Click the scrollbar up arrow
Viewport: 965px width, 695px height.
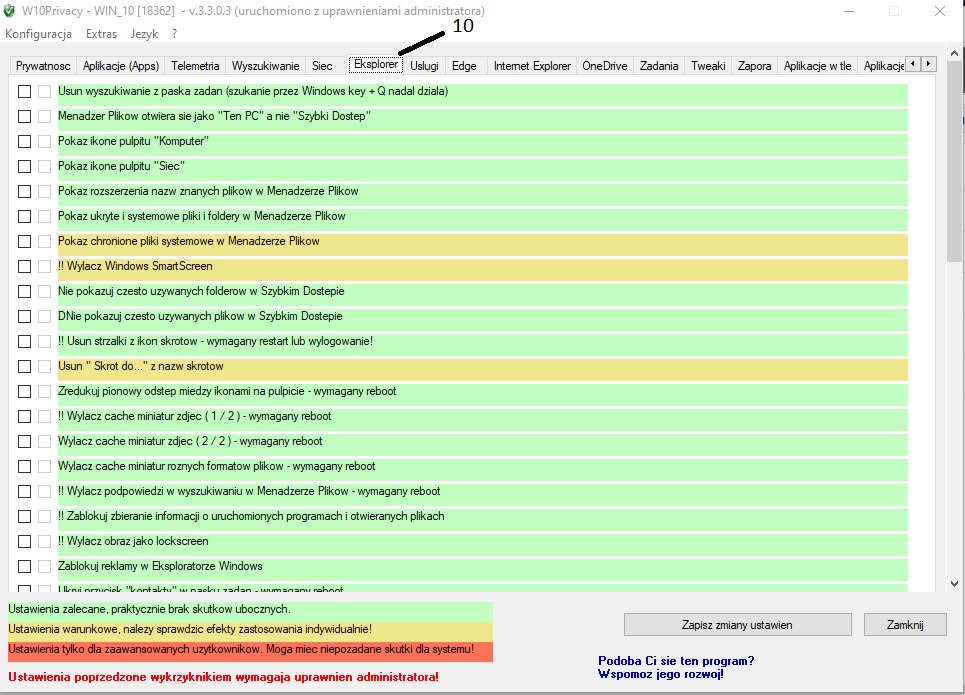tap(955, 53)
